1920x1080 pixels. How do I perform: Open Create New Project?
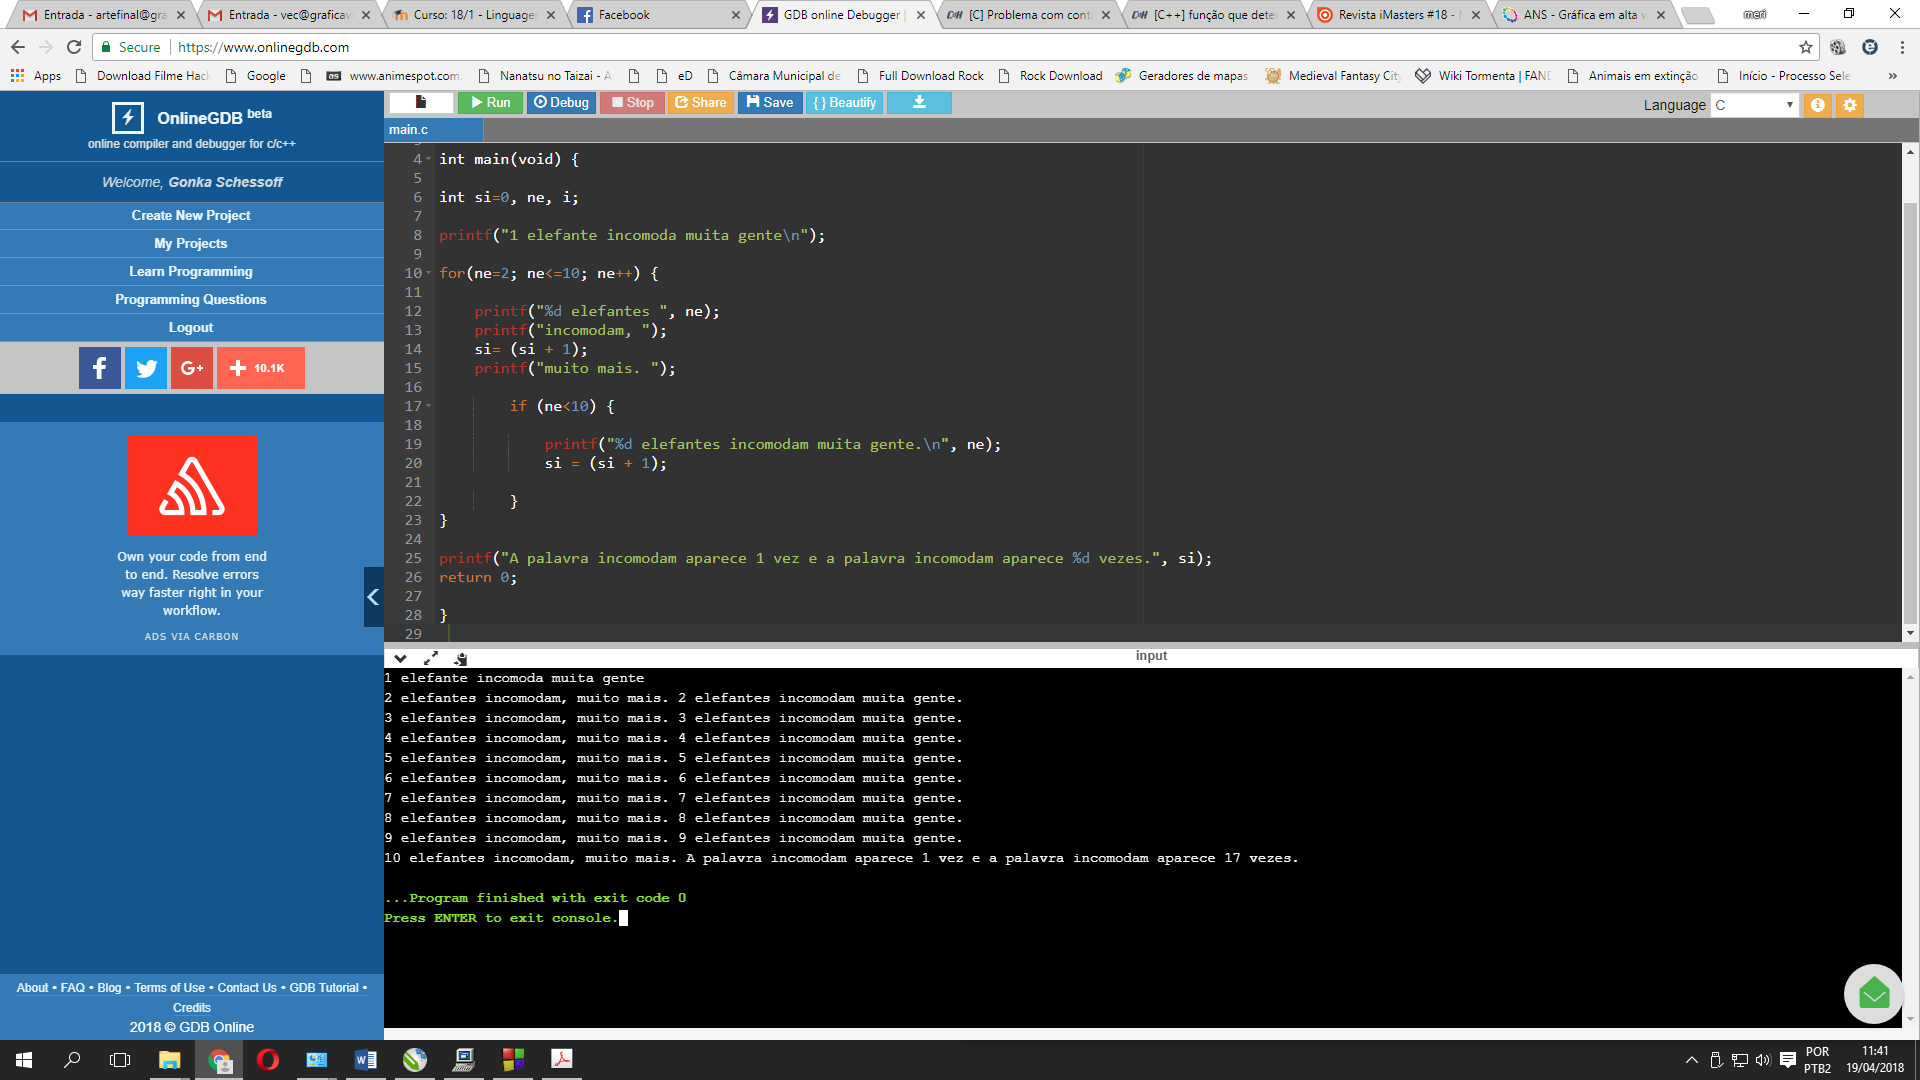[191, 215]
